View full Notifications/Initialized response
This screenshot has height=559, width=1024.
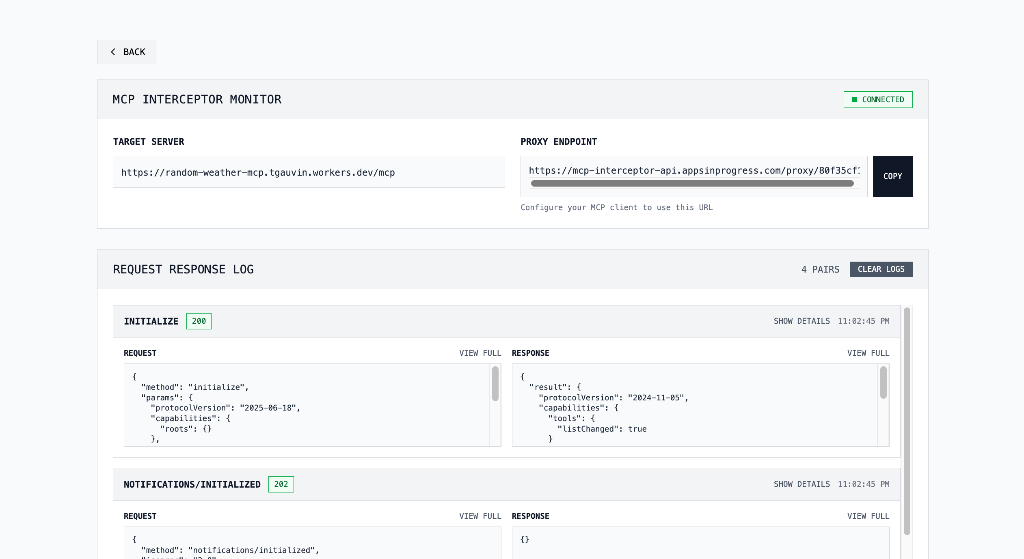(x=868, y=516)
